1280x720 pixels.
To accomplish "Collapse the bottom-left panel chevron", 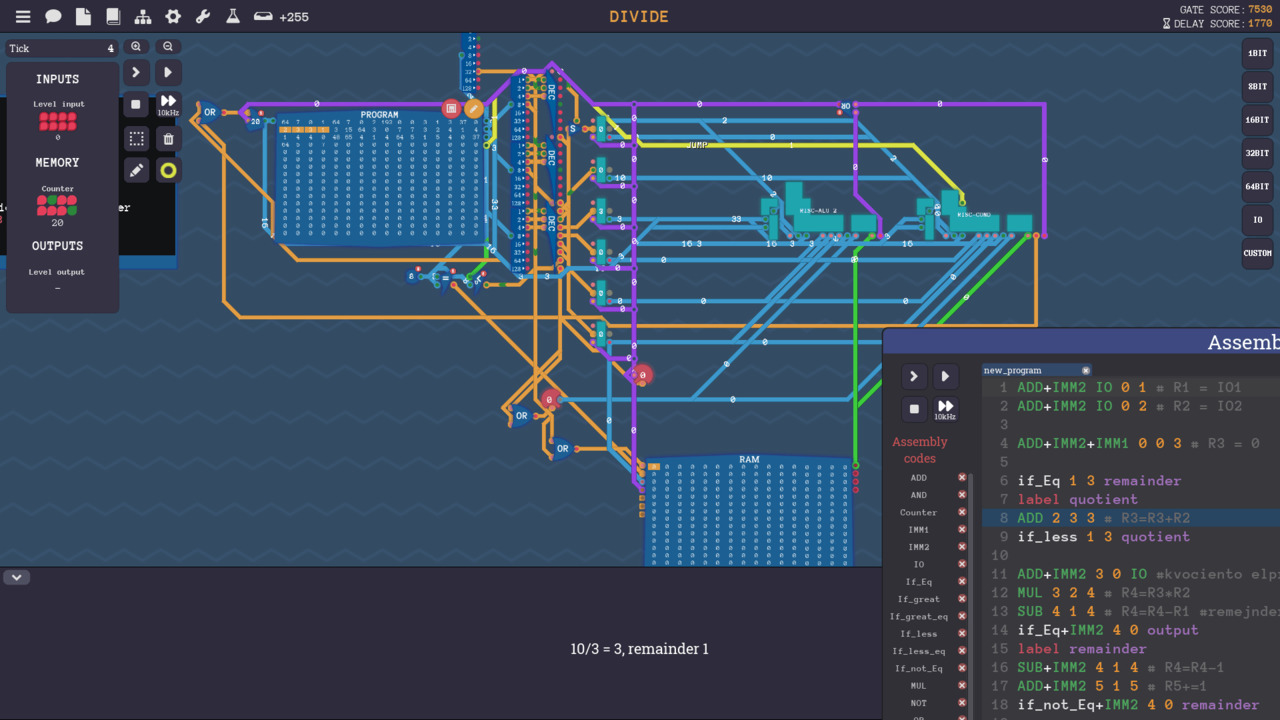I will click(16, 577).
